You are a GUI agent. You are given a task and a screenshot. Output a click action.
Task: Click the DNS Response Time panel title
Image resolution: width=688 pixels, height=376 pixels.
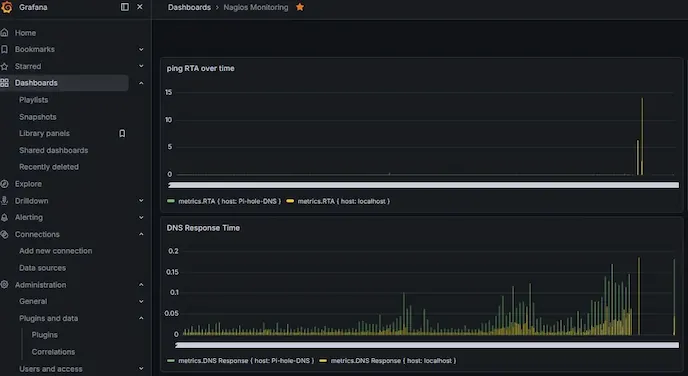(203, 228)
